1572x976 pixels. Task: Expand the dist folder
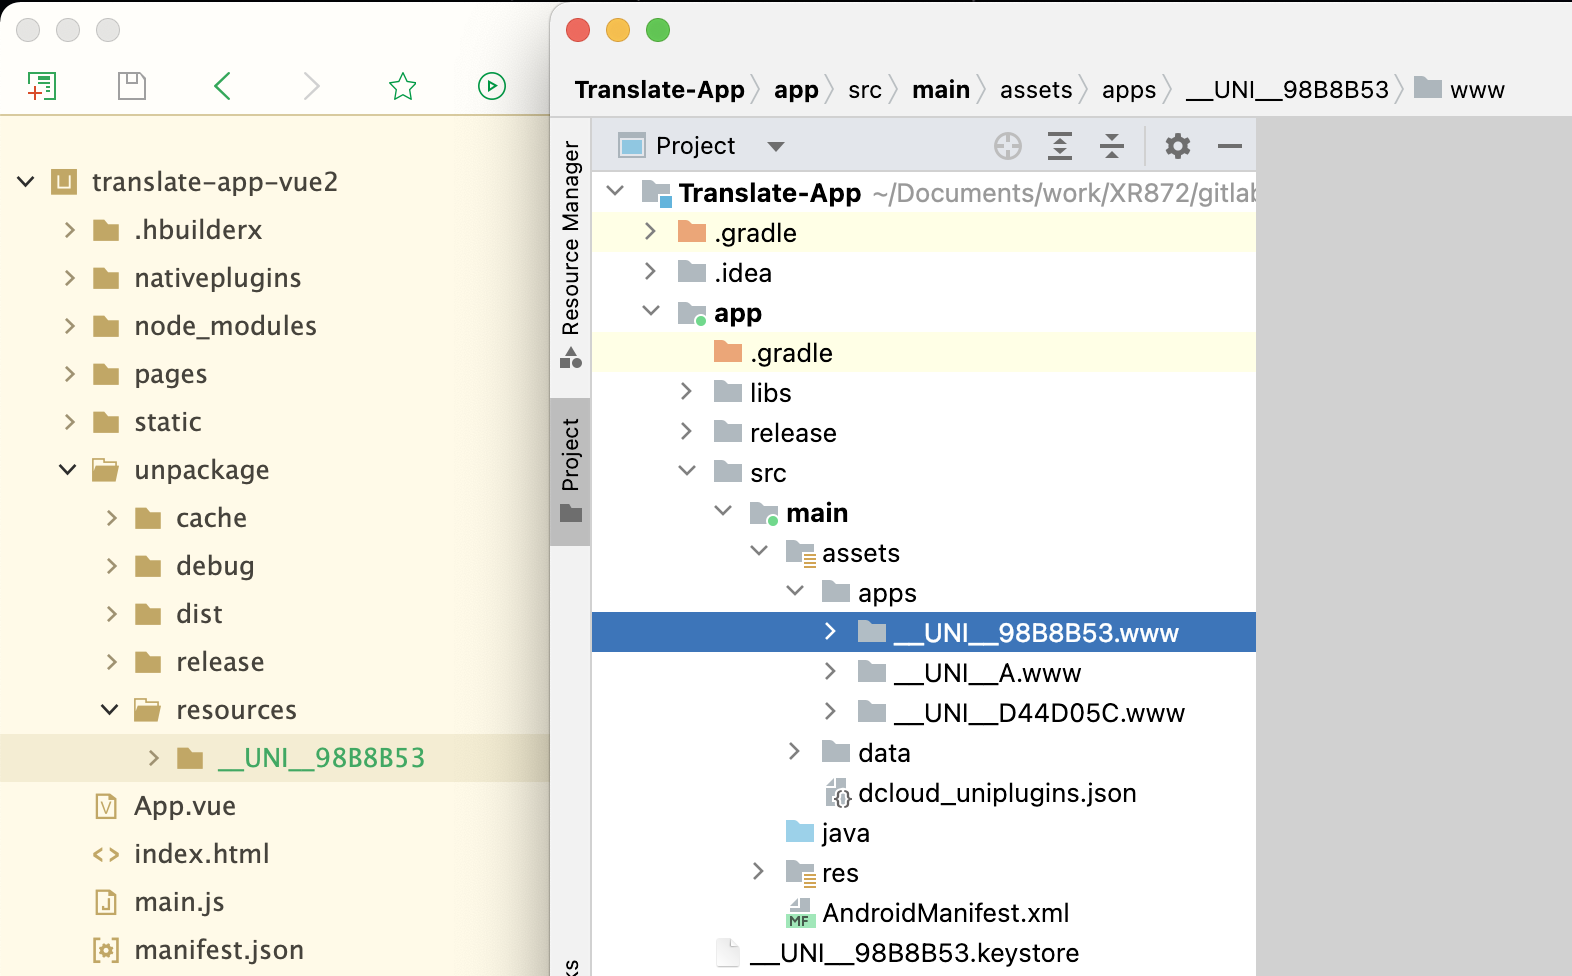[x=111, y=614]
